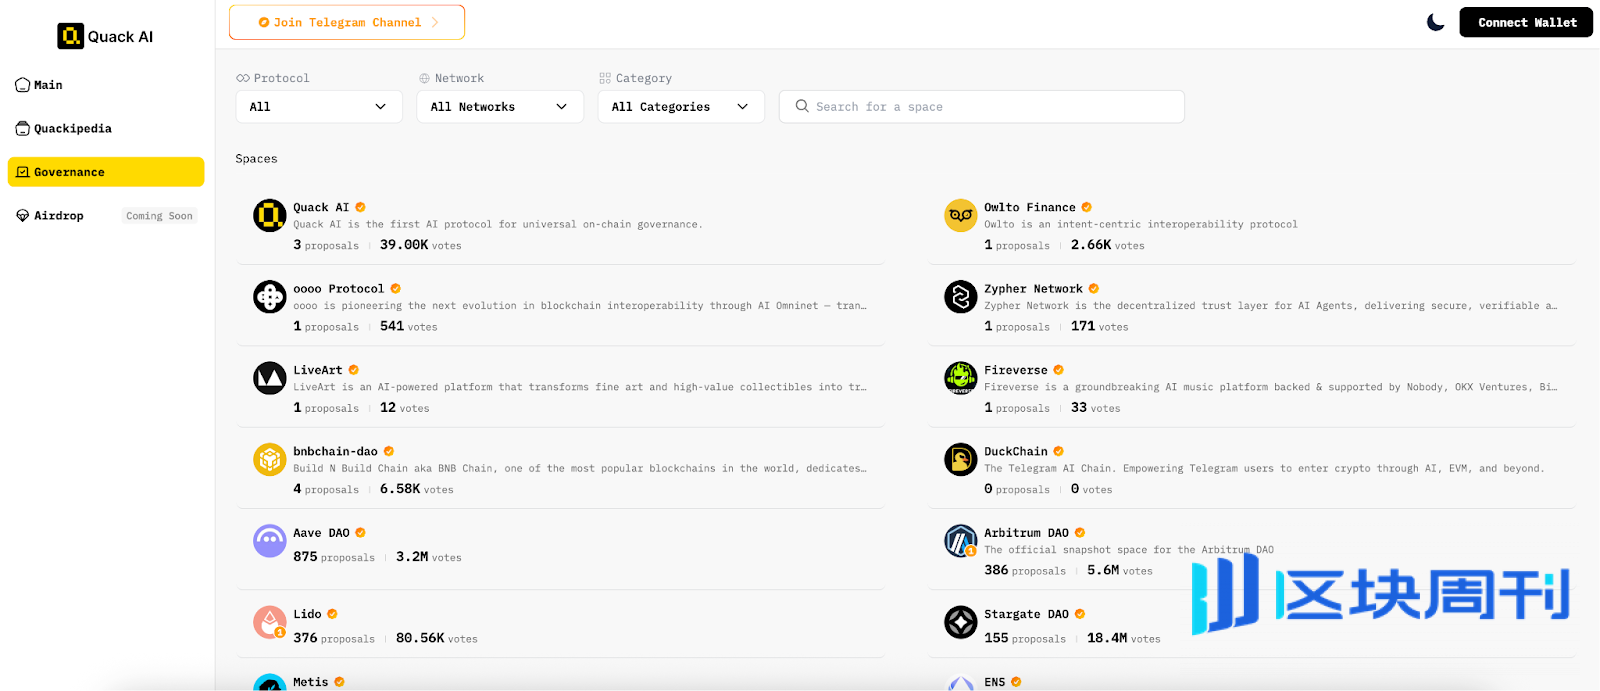This screenshot has height=691, width=1600.
Task: Click verified badge next to Quack AI
Action: click(360, 207)
